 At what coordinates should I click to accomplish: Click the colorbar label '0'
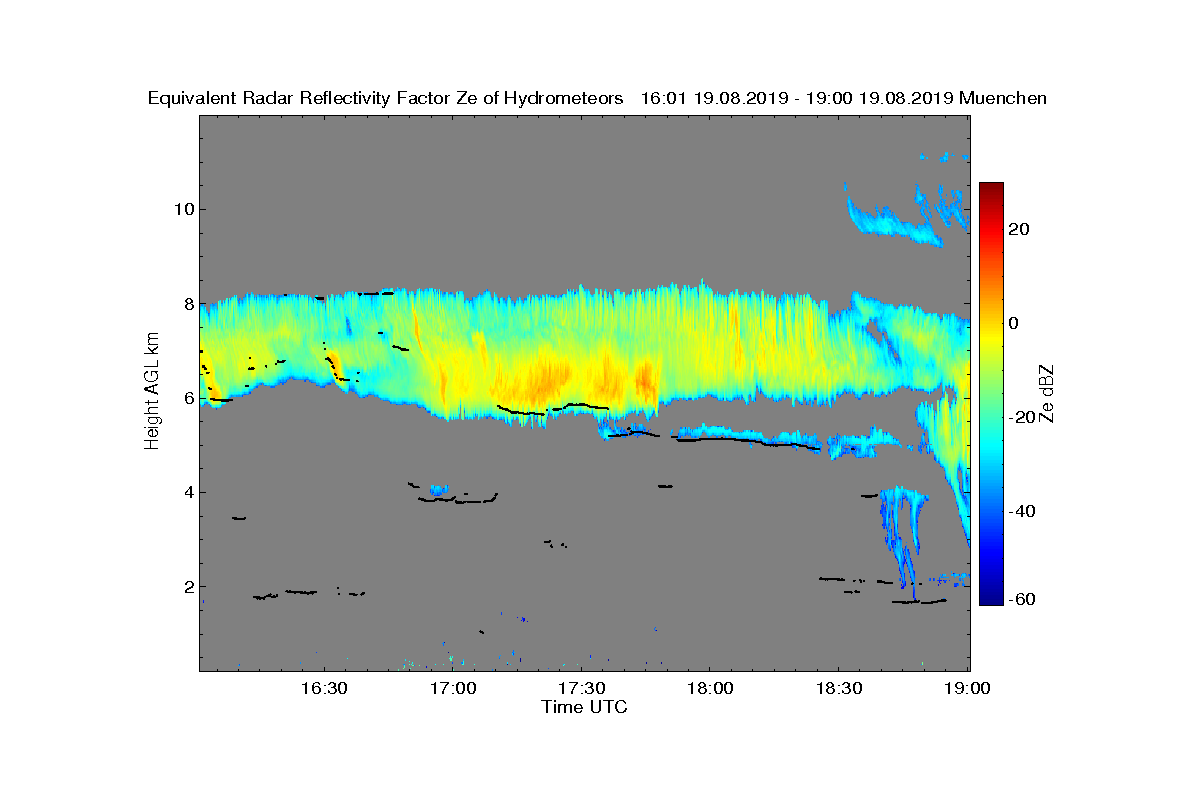1014,323
